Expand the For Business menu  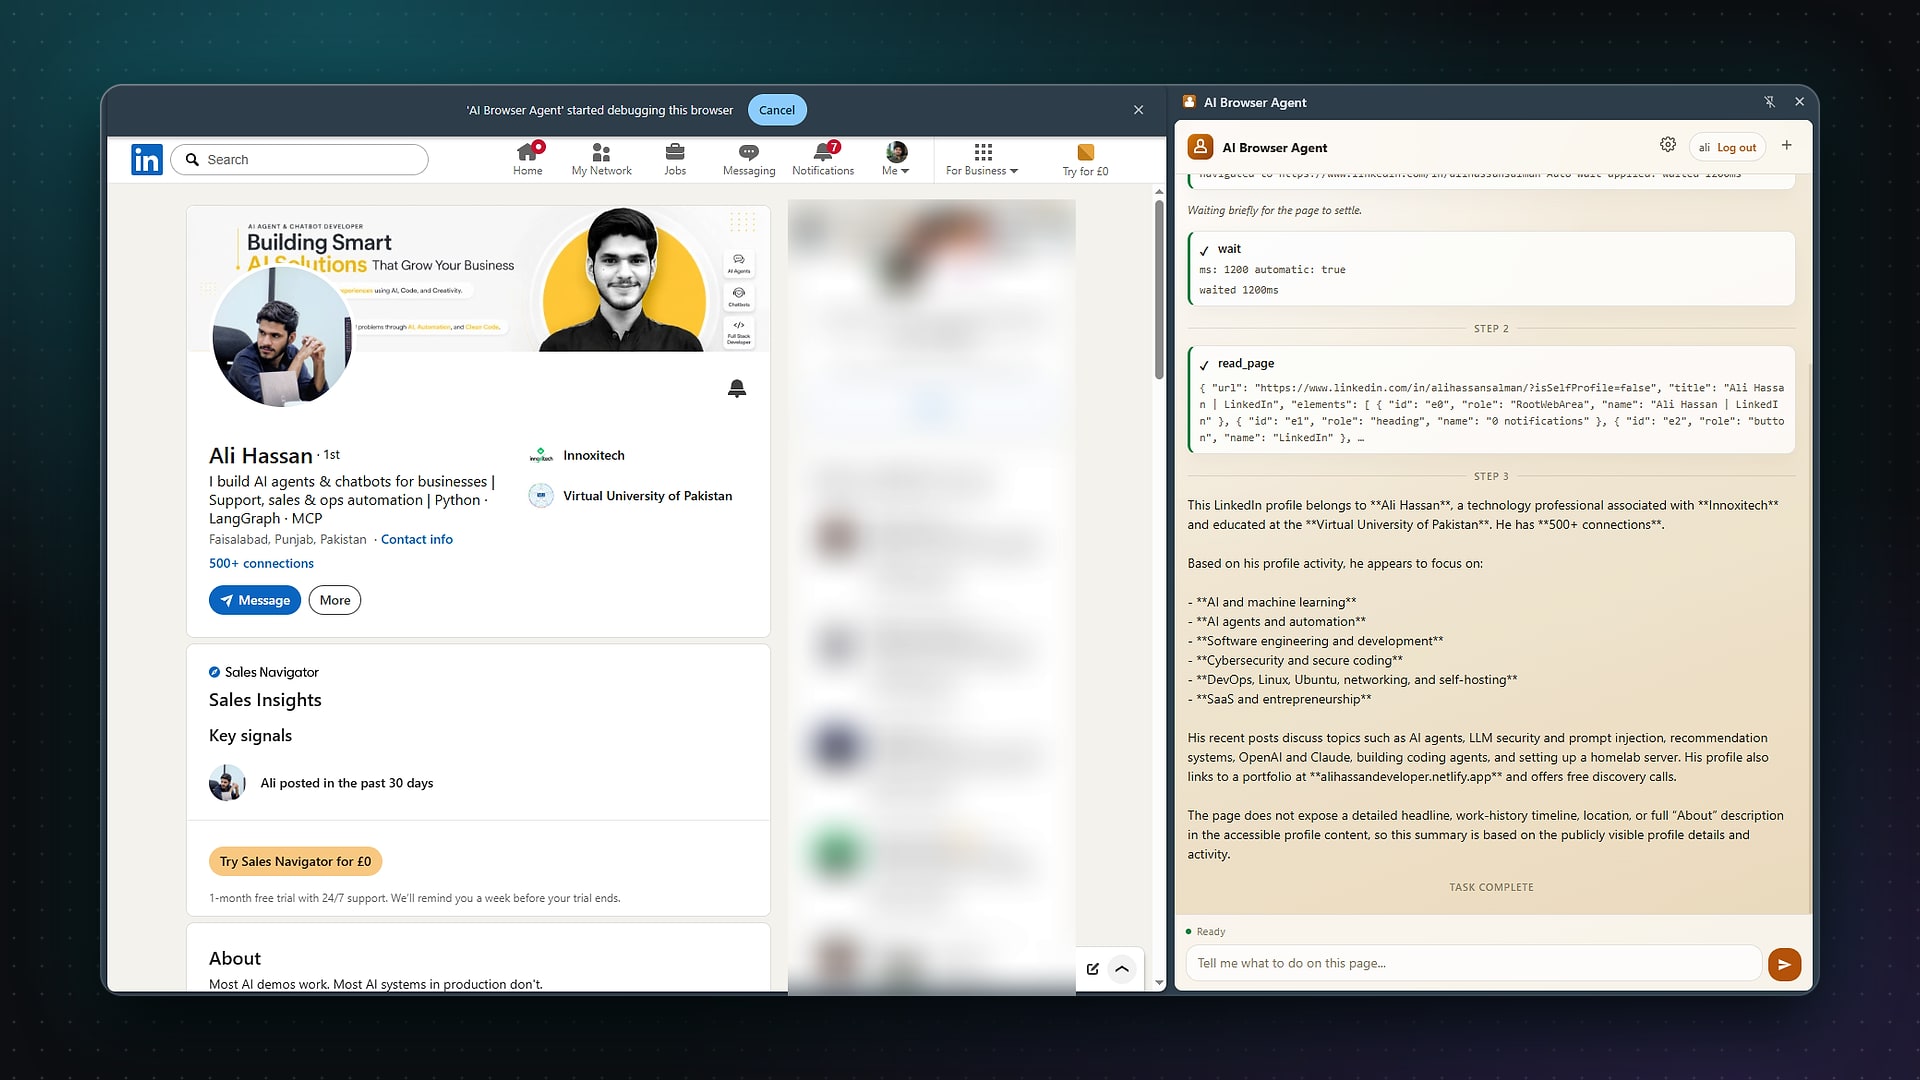[x=982, y=159]
